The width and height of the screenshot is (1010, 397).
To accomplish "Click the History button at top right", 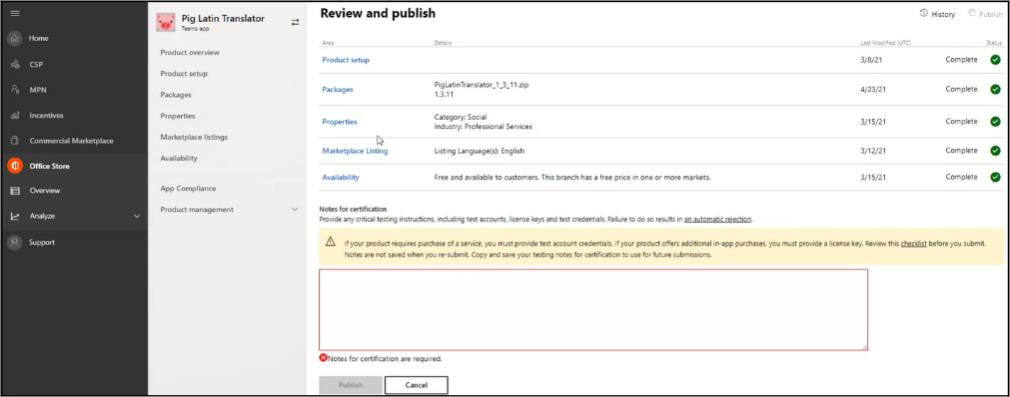I will (937, 14).
